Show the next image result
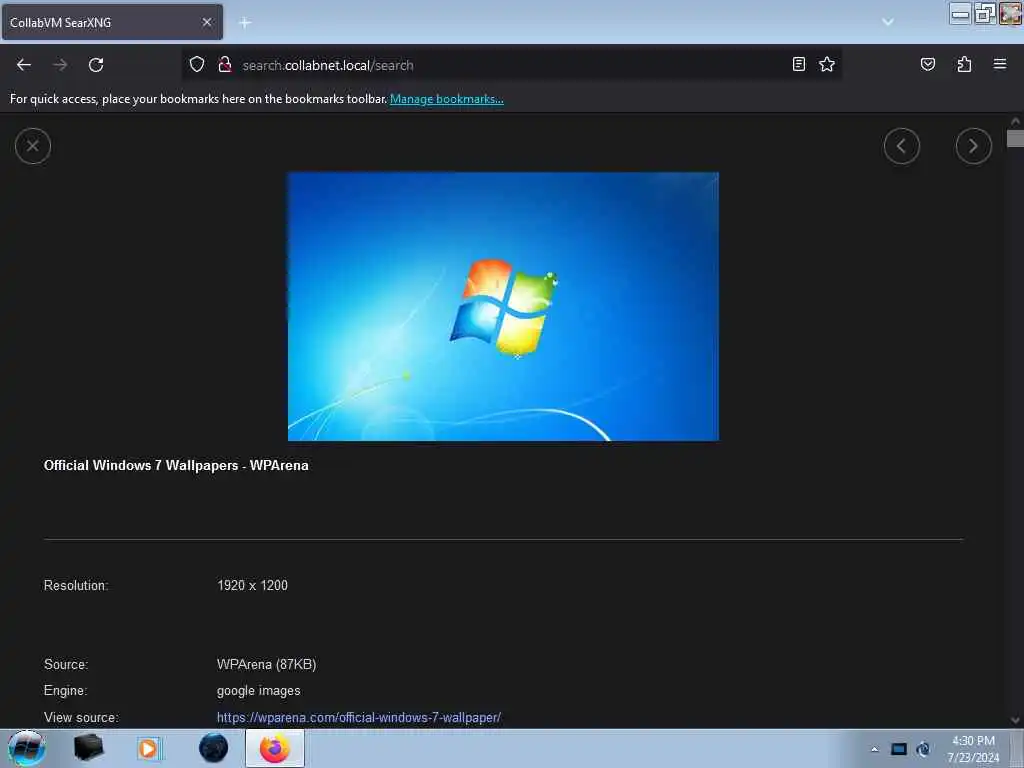1024x768 pixels. [974, 146]
